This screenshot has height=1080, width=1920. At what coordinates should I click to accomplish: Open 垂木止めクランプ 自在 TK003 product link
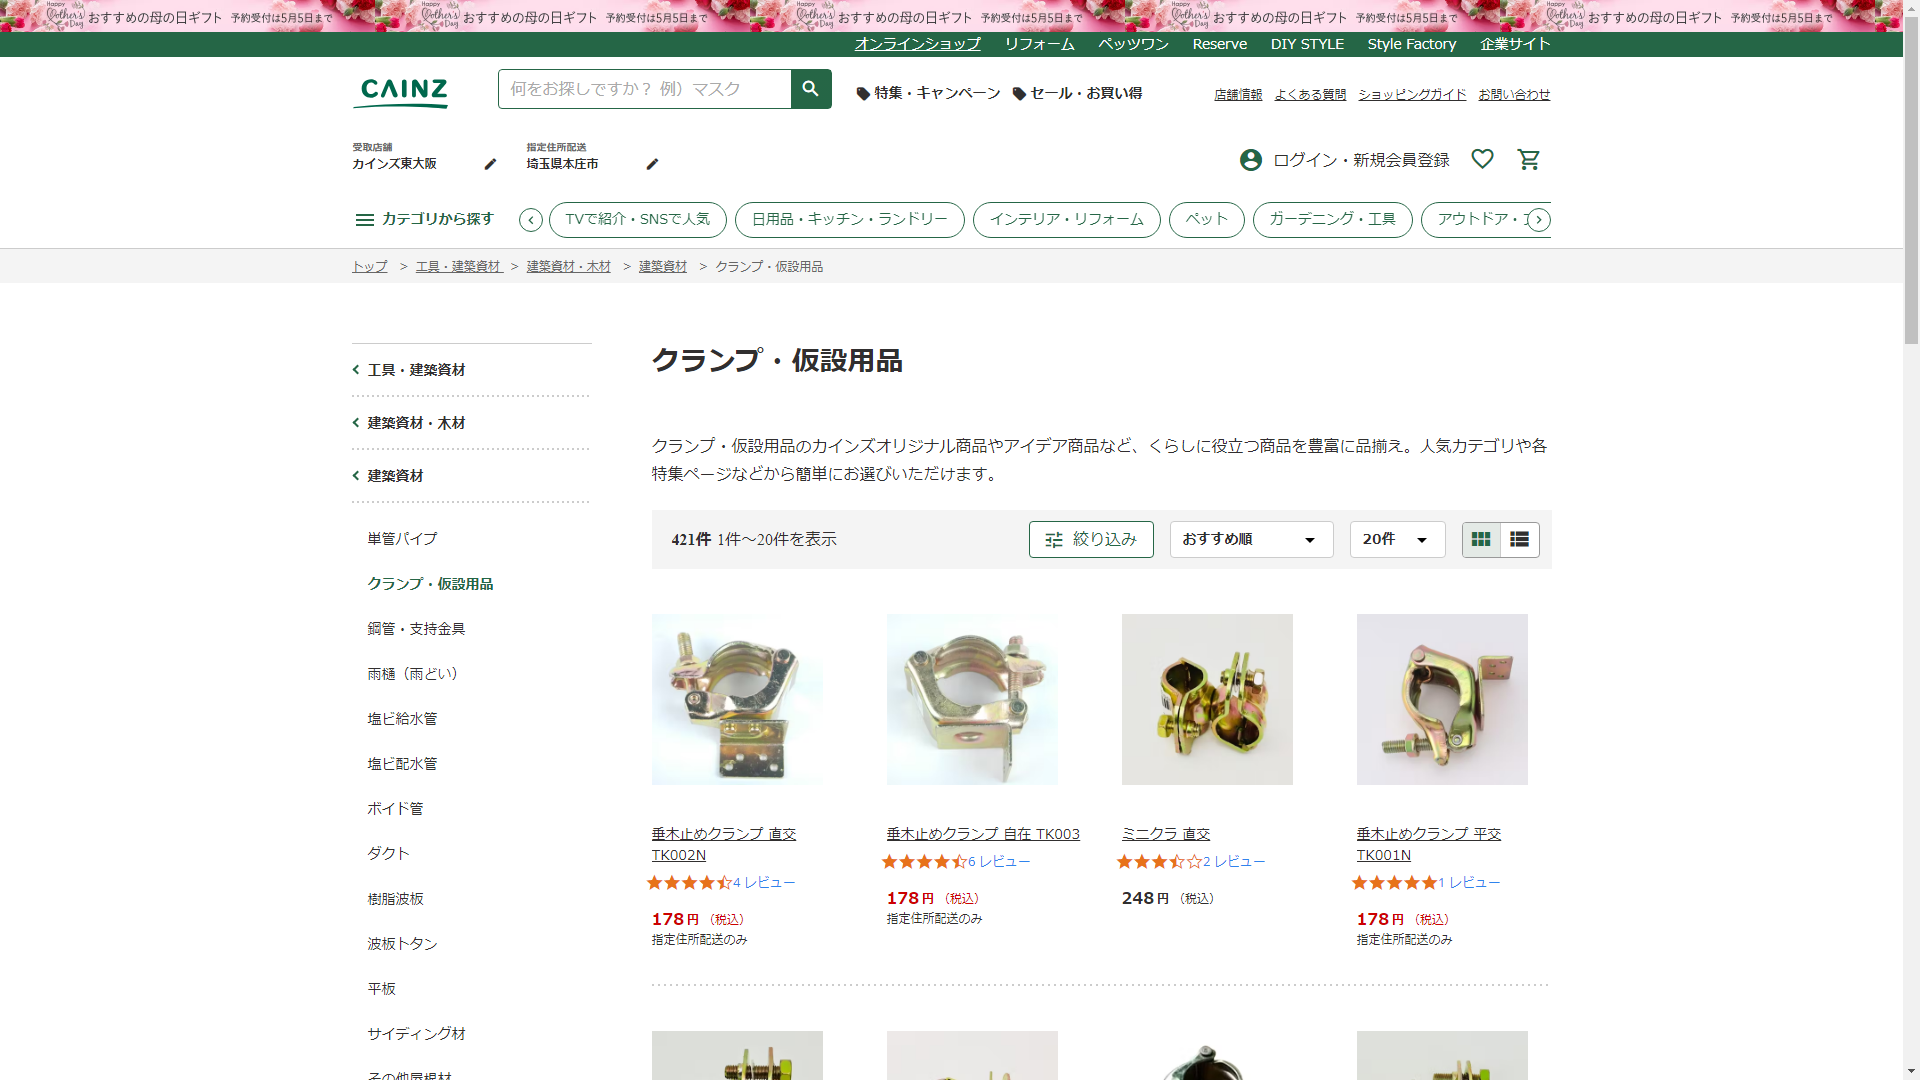click(983, 834)
